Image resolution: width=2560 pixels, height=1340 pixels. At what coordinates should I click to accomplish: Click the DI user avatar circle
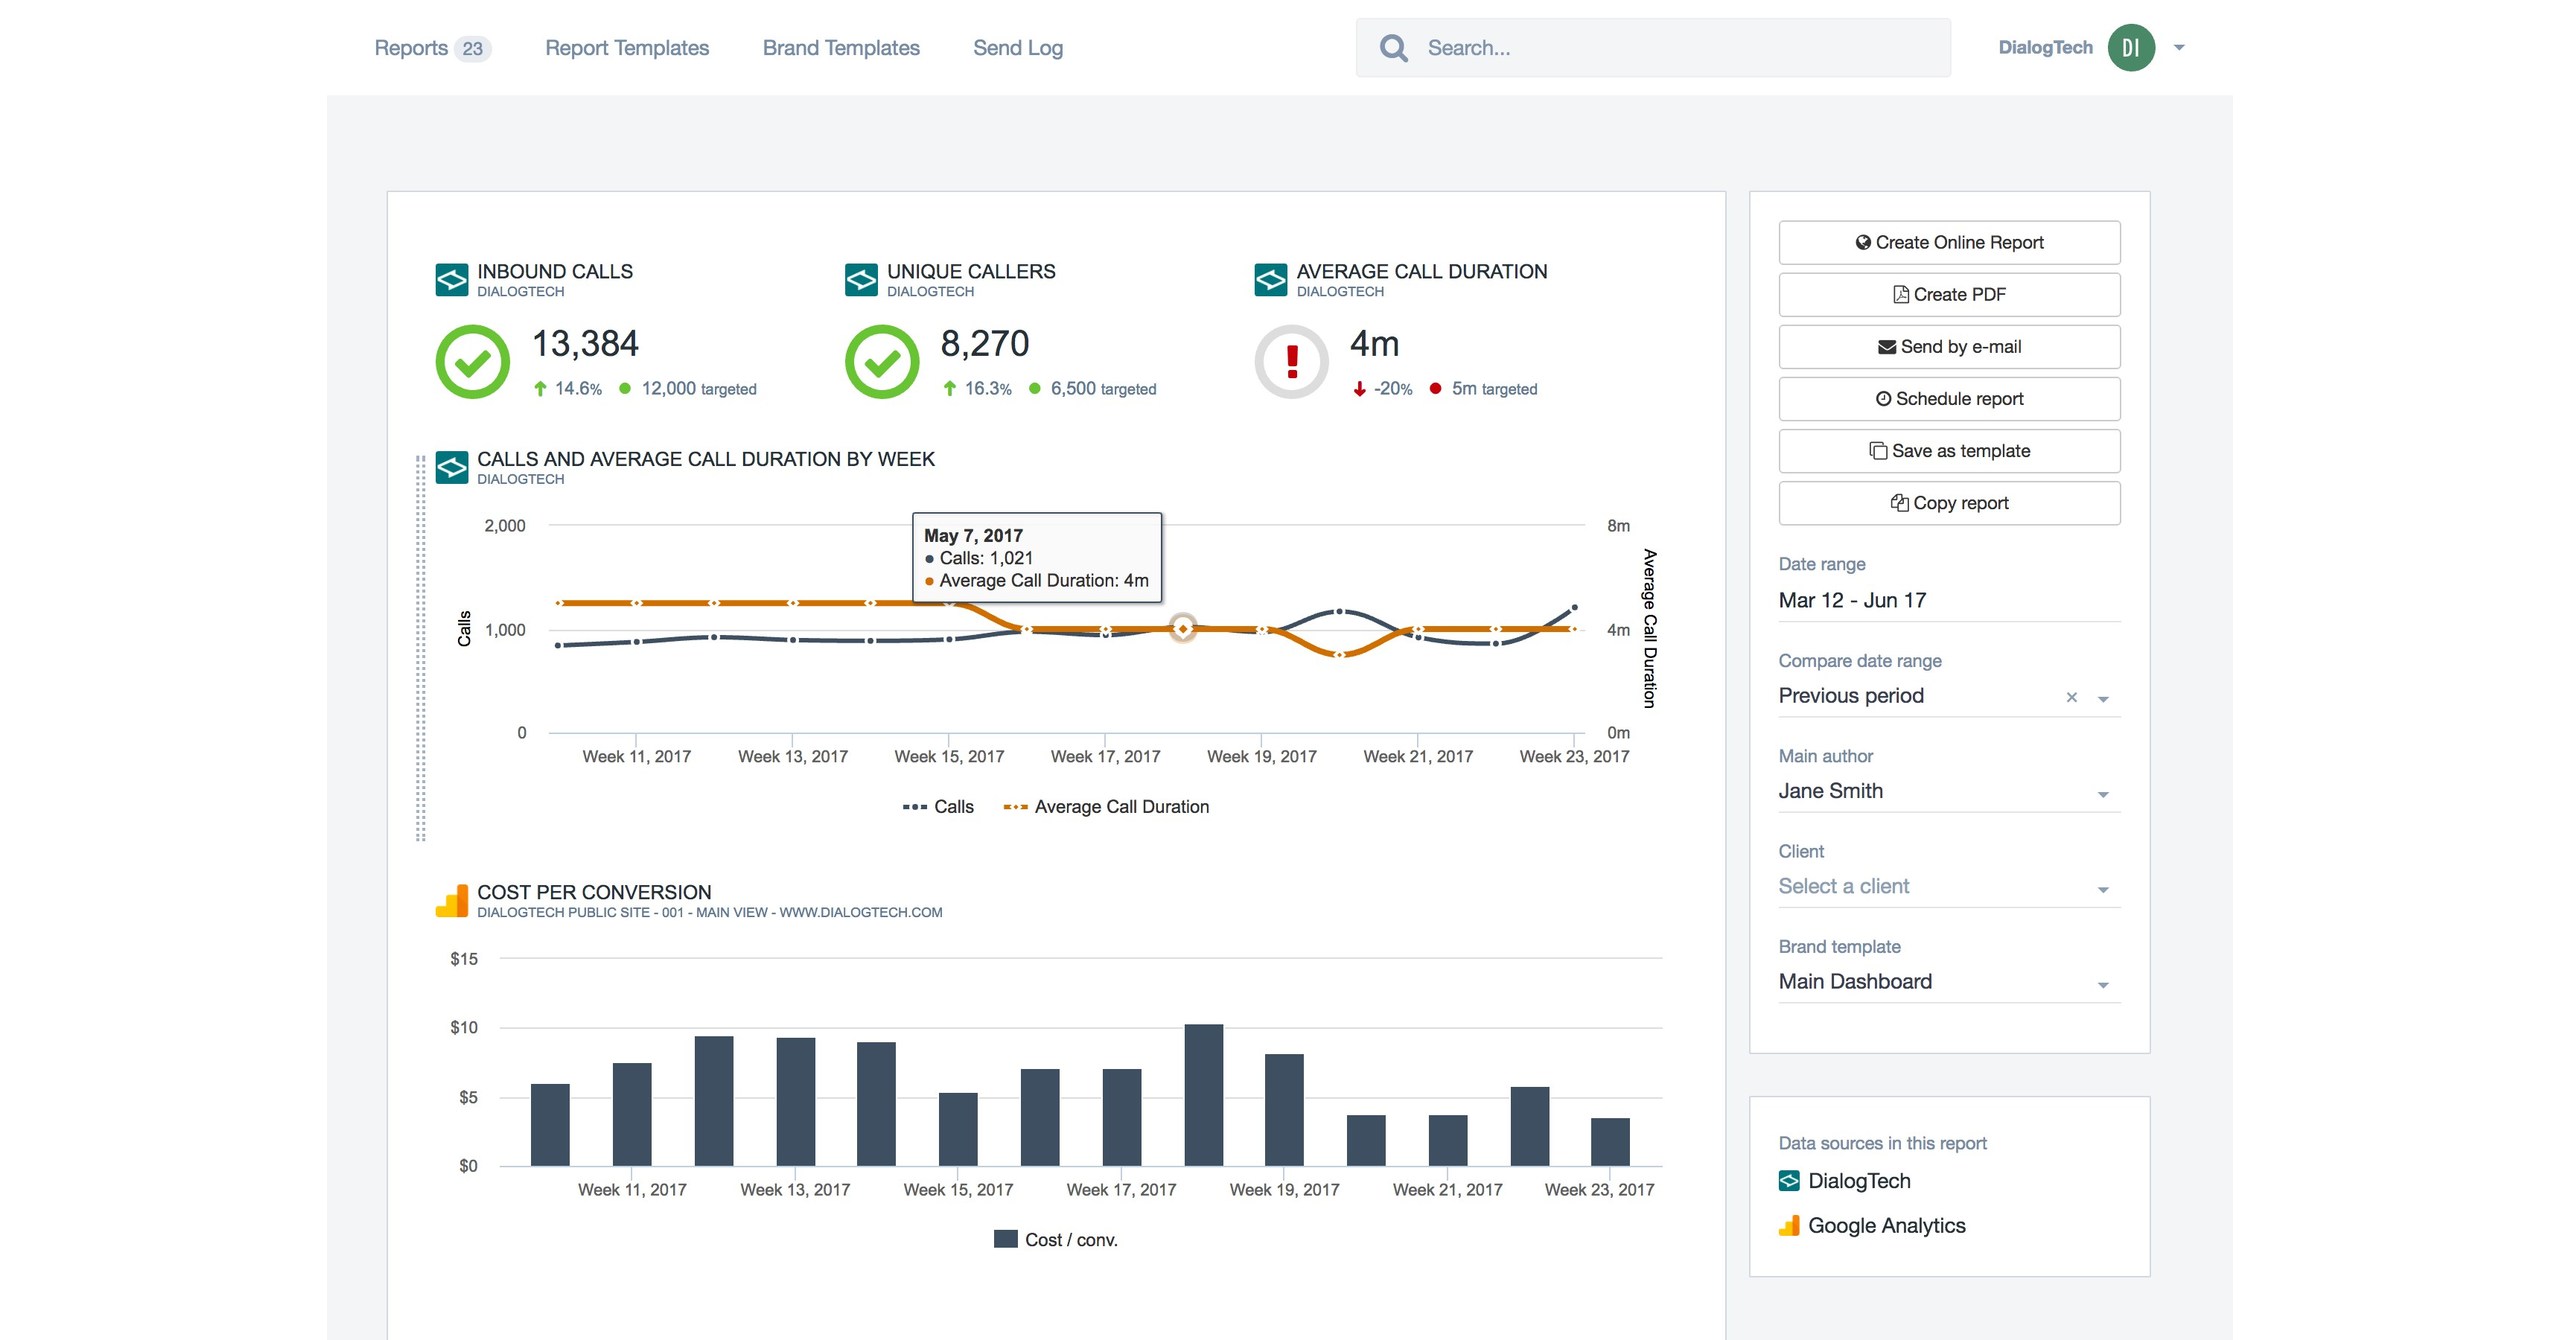point(2130,47)
